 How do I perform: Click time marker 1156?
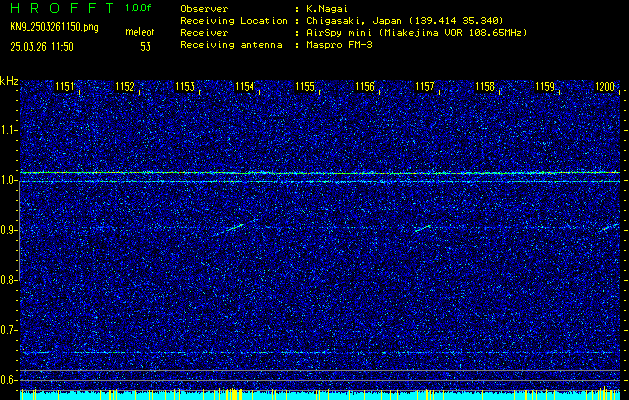pyautogui.click(x=365, y=87)
